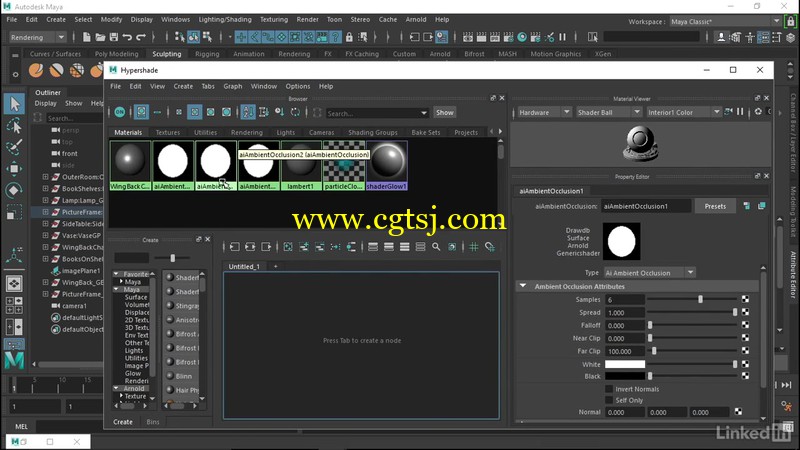The image size is (800, 450).
Task: Enable the Invert Normals checkbox
Action: point(609,389)
